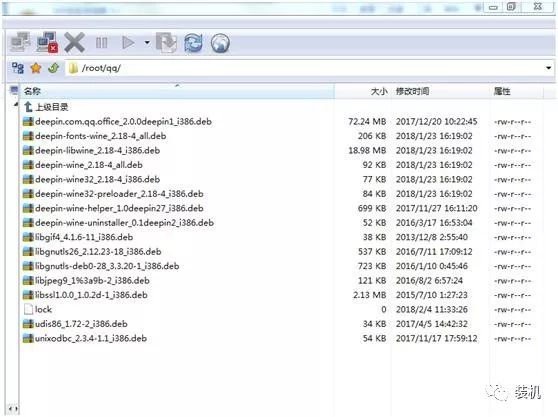Click the new connection computers icon
This screenshot has width=558, height=417.
point(20,43)
